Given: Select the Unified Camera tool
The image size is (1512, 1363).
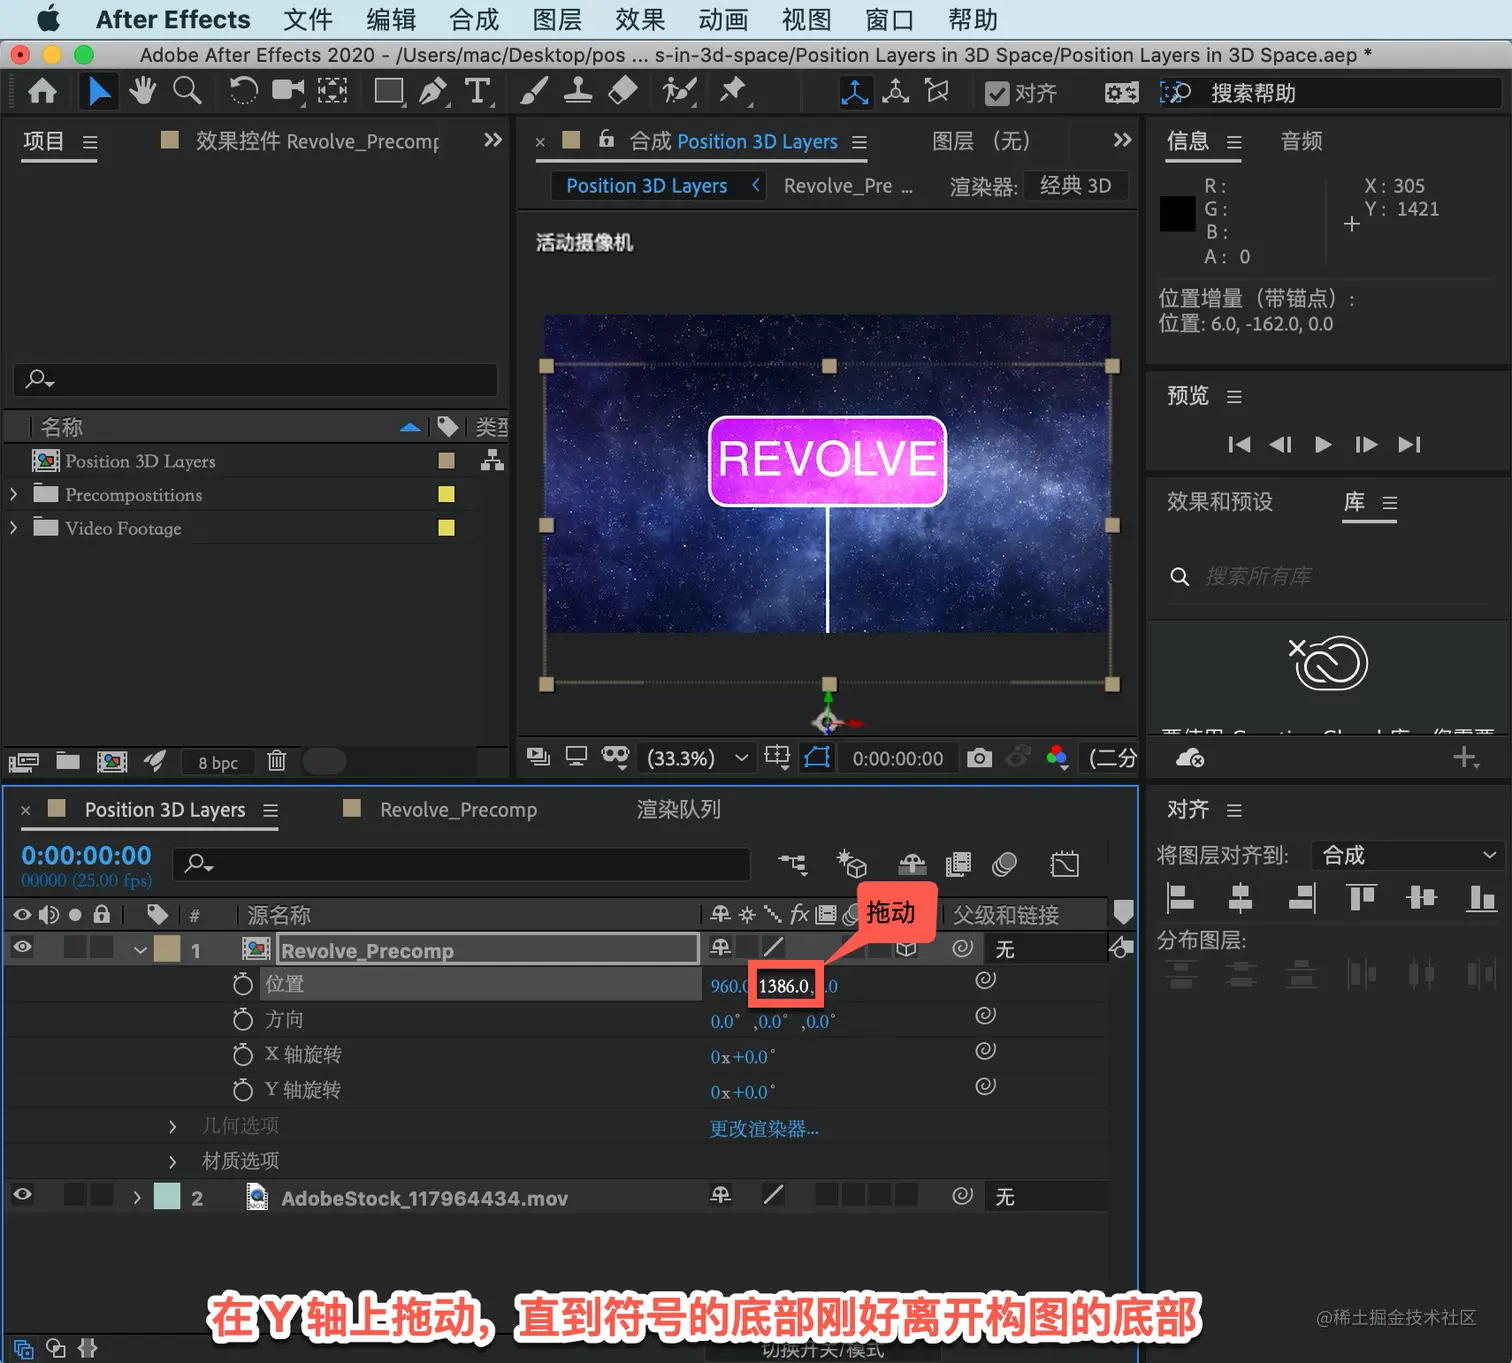Looking at the screenshot, I should 288,92.
